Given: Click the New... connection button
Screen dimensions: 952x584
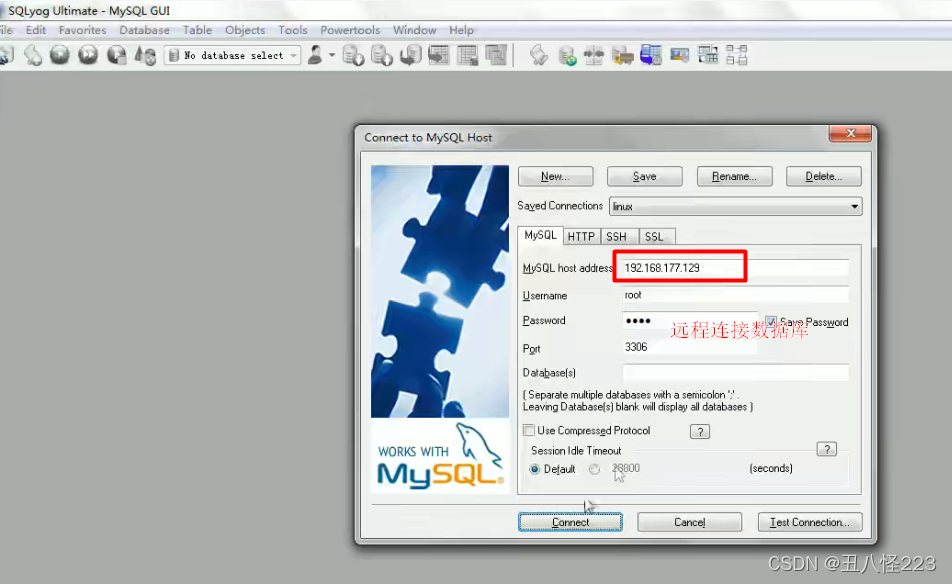Looking at the screenshot, I should (x=555, y=177).
